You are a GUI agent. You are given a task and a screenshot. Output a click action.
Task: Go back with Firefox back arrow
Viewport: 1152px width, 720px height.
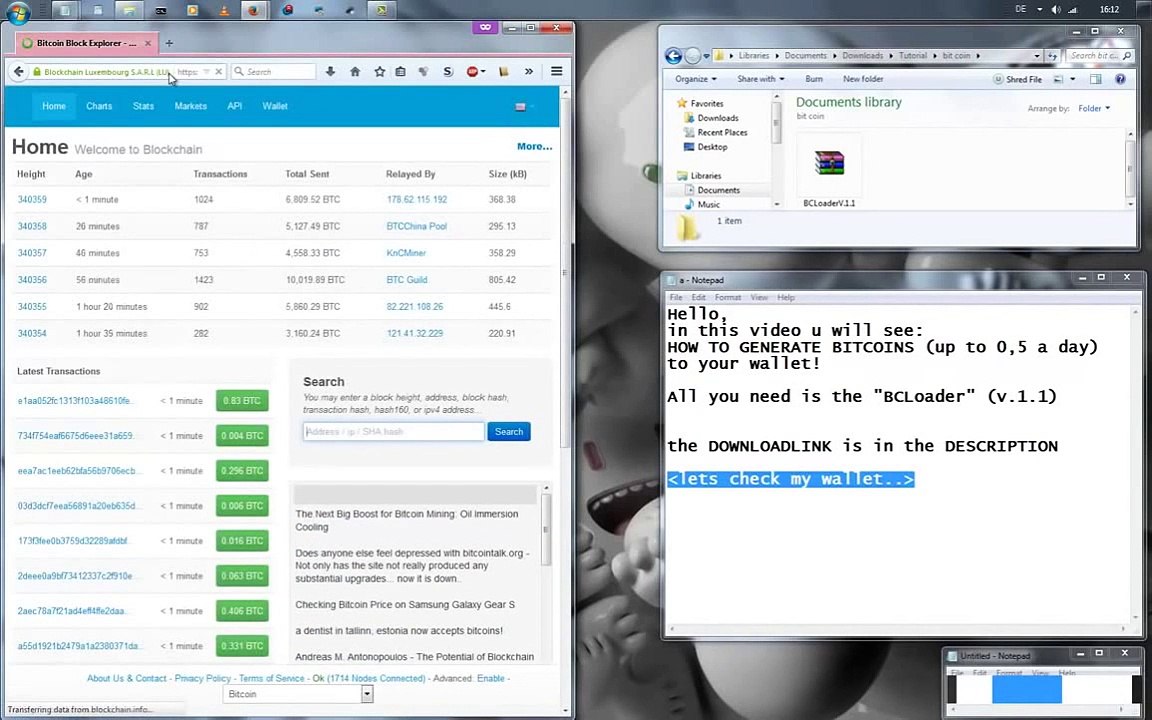click(18, 71)
